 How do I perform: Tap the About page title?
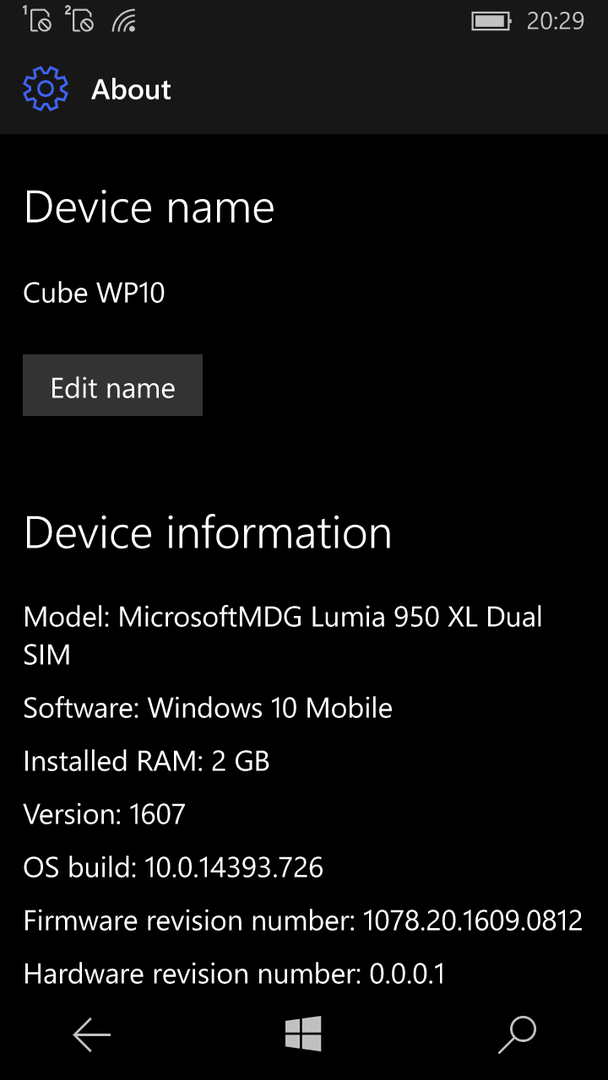point(131,90)
